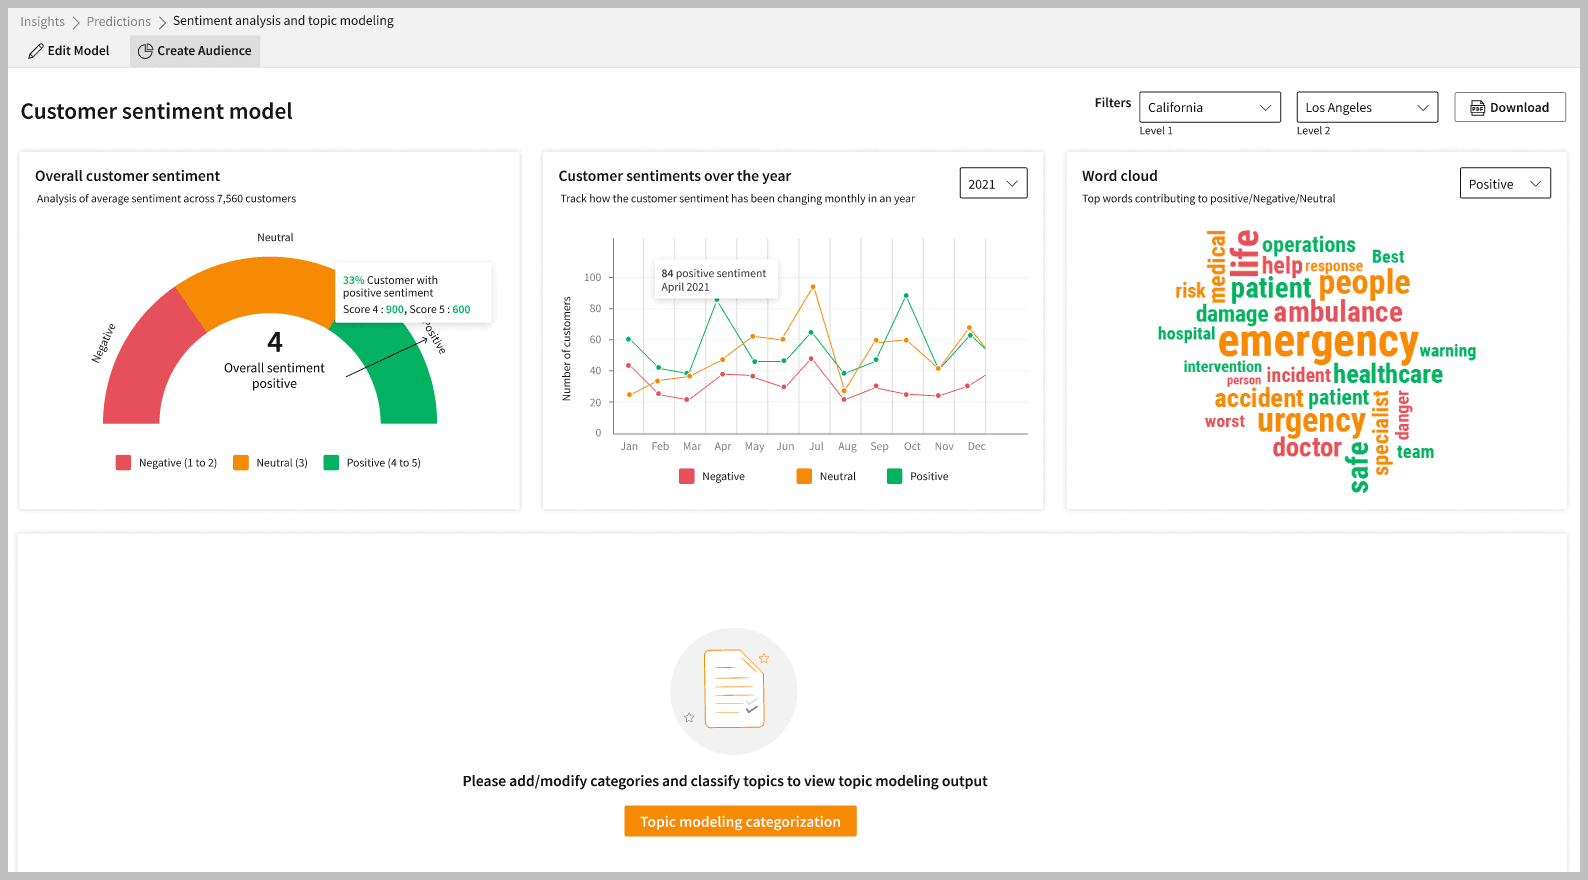Click the word 'doctor' in word cloud
The image size is (1588, 880).
tap(1307, 447)
